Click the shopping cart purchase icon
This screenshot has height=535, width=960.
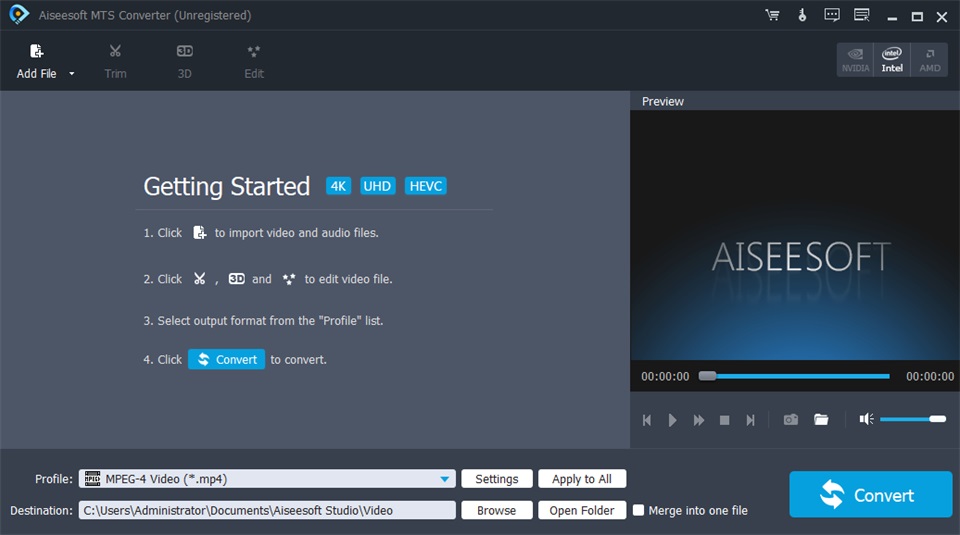(x=773, y=15)
